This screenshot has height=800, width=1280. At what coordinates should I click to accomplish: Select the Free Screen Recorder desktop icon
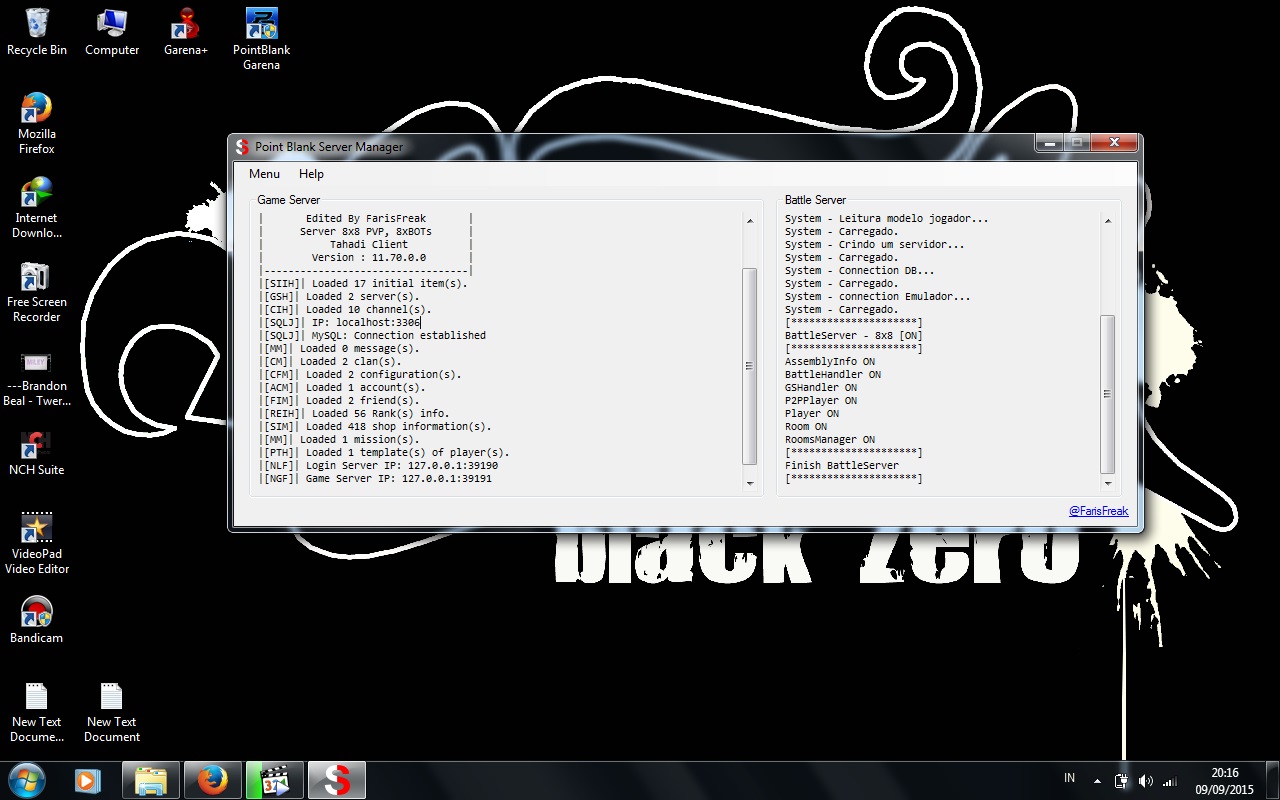pos(37,292)
